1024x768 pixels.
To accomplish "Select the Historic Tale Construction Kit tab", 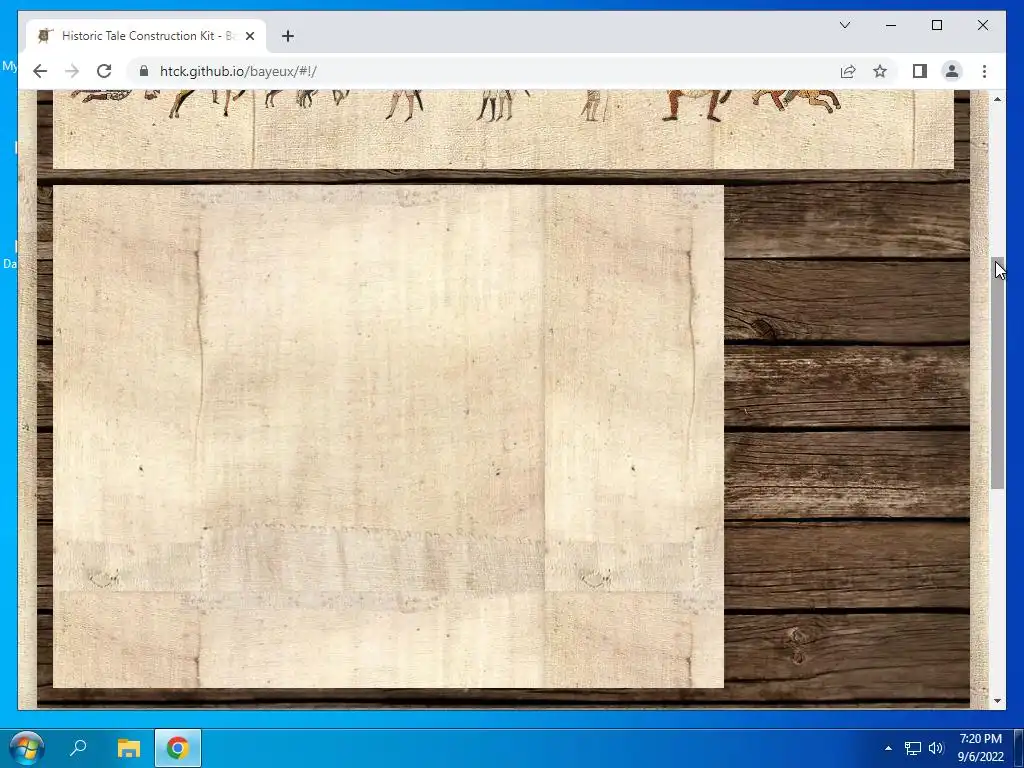I will [146, 36].
